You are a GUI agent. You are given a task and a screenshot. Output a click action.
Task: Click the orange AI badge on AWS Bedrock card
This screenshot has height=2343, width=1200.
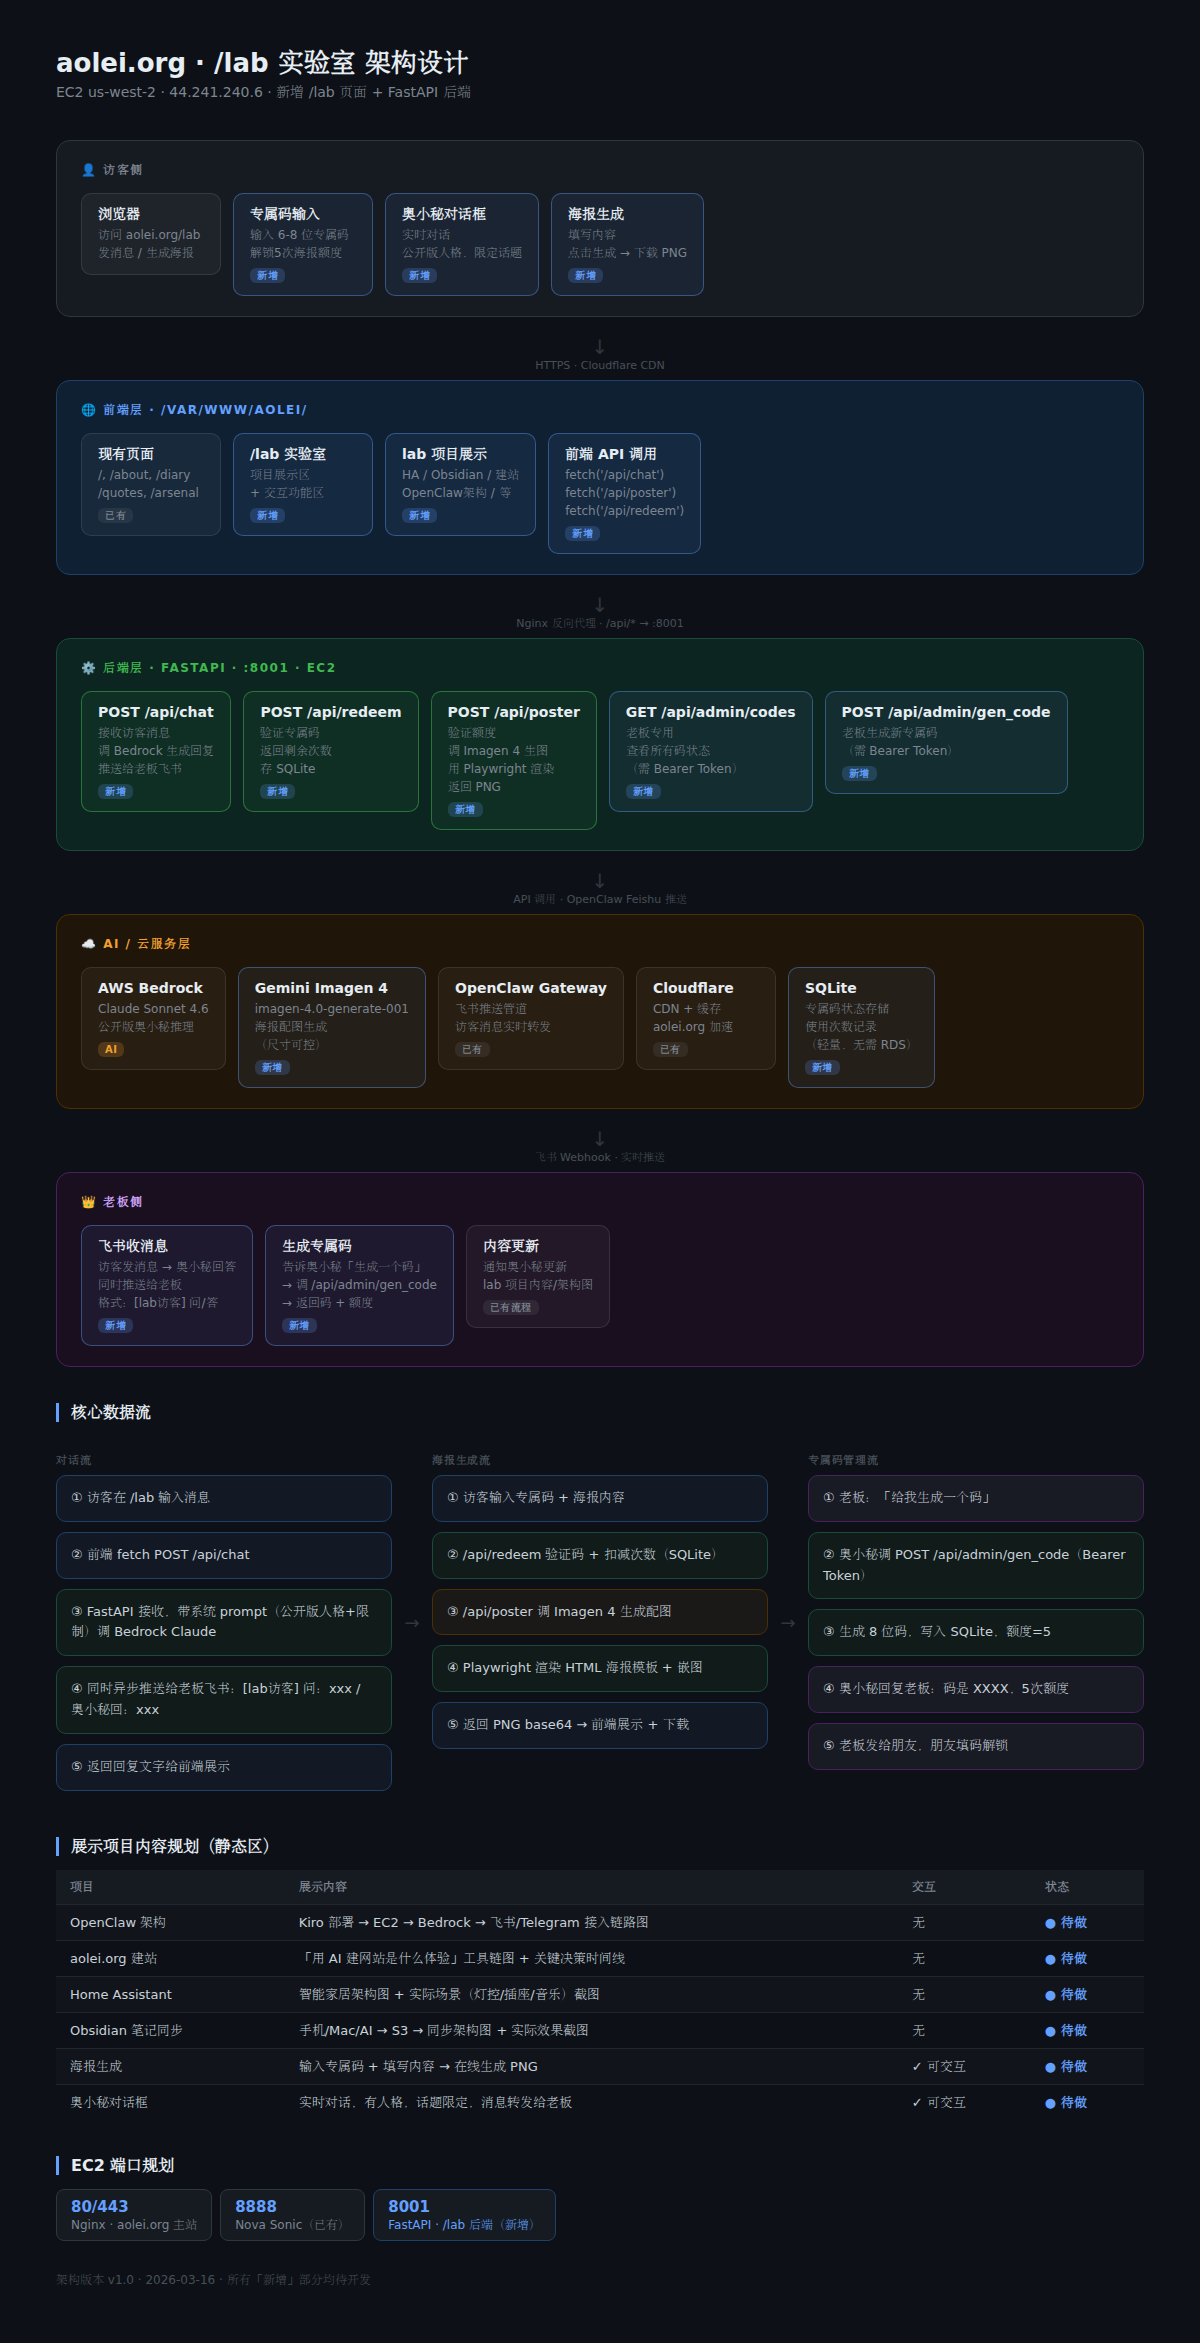111,1049
